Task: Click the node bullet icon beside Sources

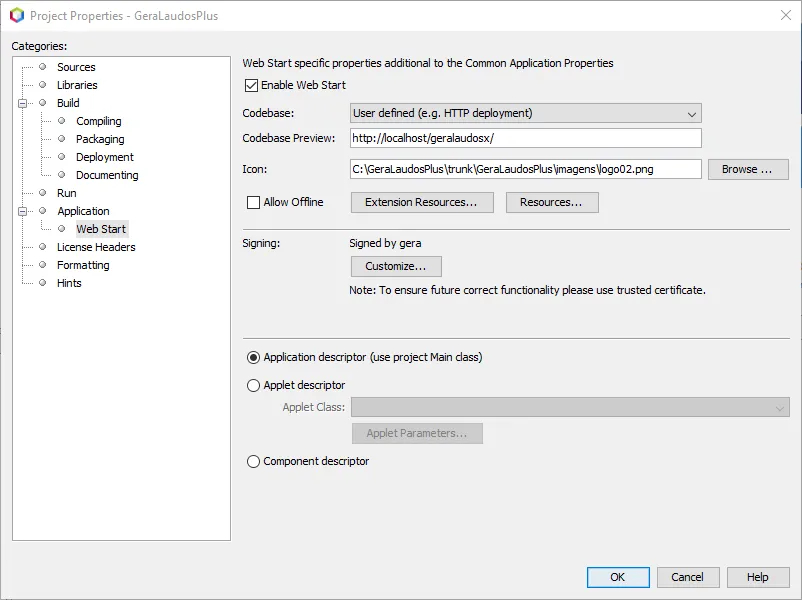Action: (x=43, y=67)
